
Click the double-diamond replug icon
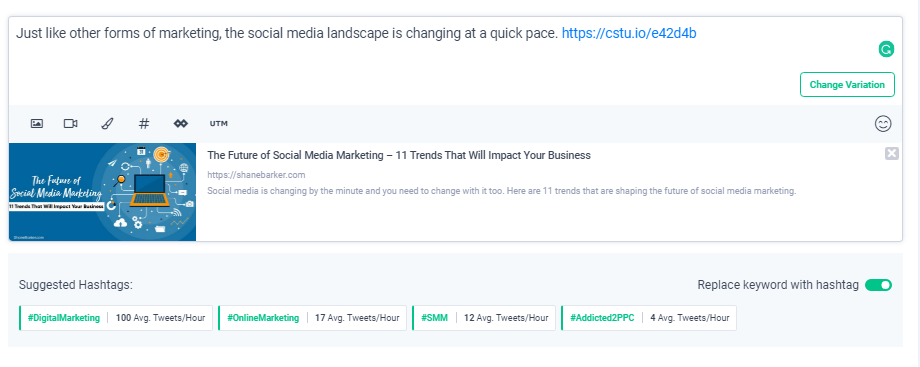coord(181,123)
